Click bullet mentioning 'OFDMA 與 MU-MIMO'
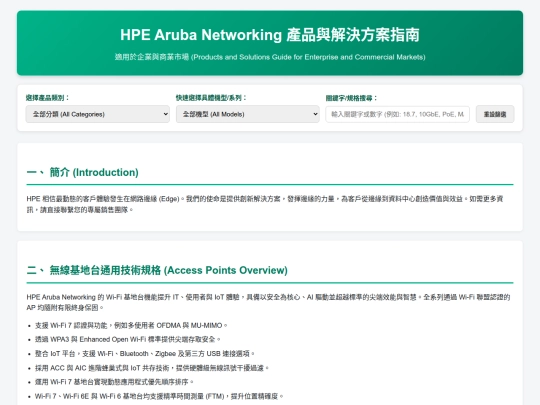This screenshot has height=405, width=540. (131, 325)
